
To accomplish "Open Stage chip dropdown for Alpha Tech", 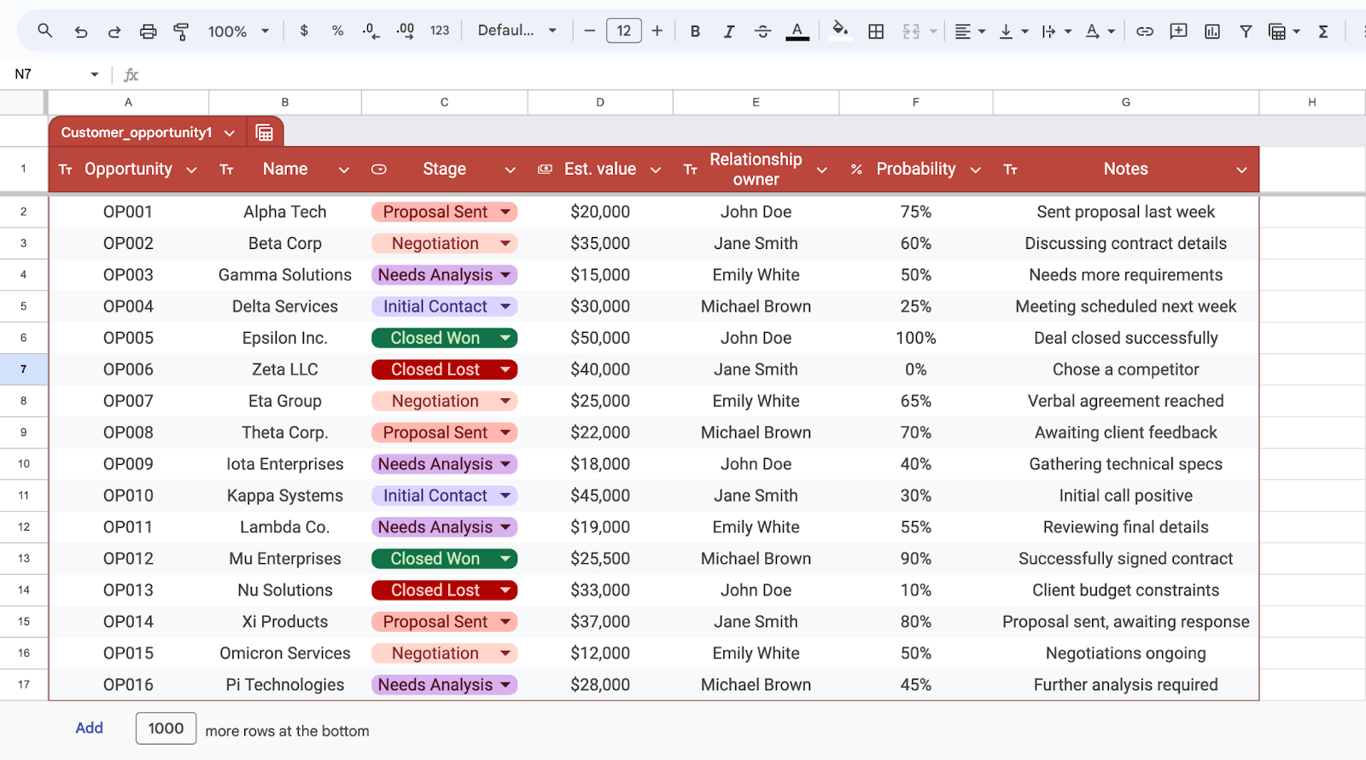I will [x=506, y=212].
